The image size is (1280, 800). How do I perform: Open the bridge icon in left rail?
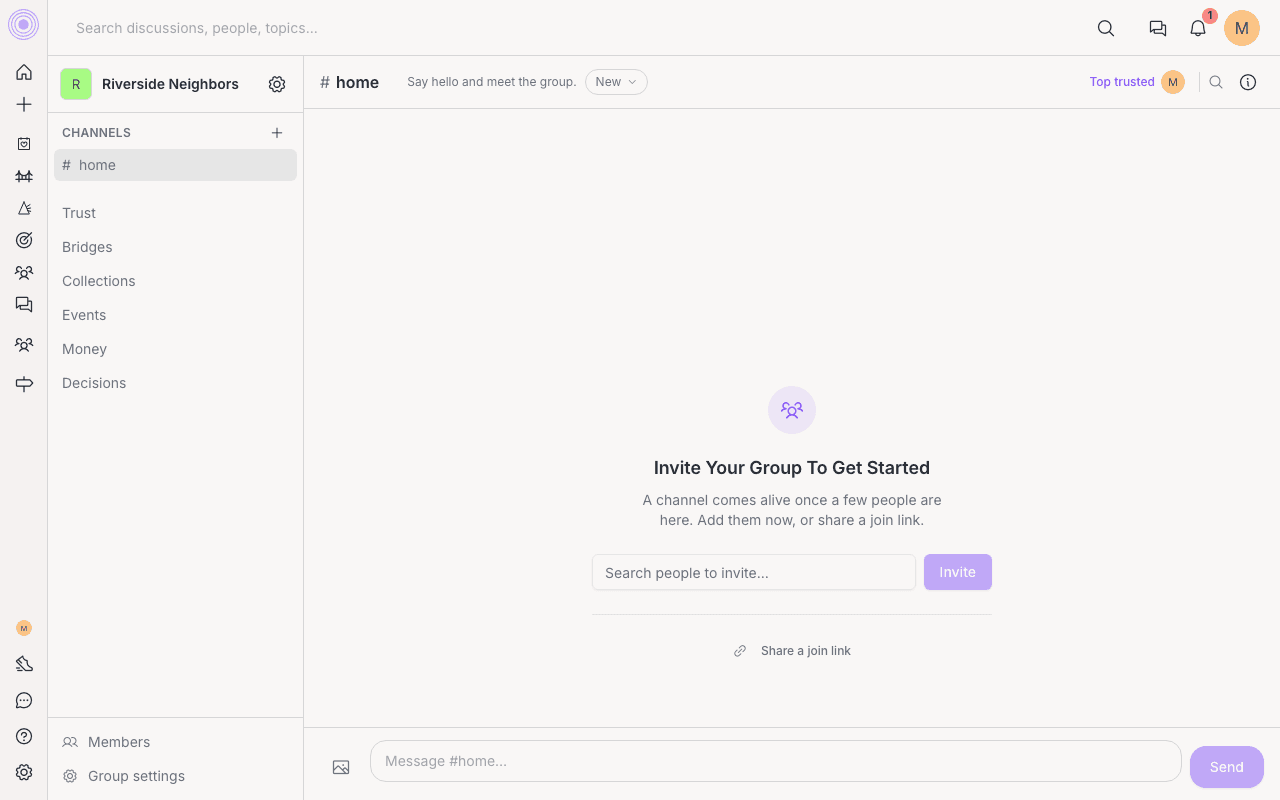pyautogui.click(x=24, y=176)
